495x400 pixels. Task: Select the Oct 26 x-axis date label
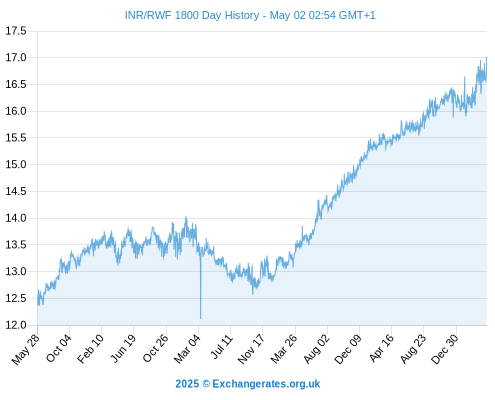(156, 348)
